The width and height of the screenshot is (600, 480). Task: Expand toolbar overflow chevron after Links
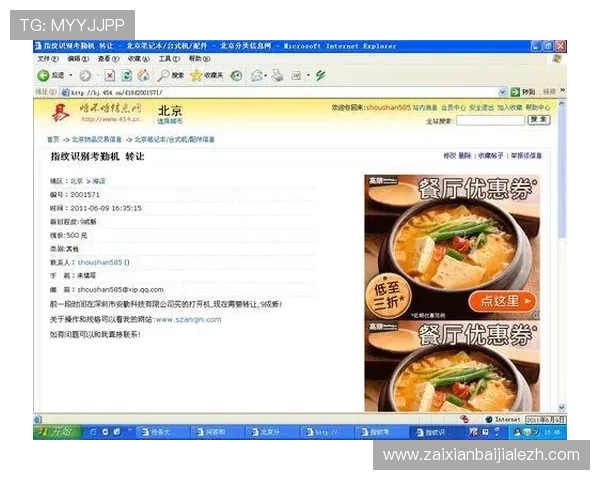[x=562, y=91]
